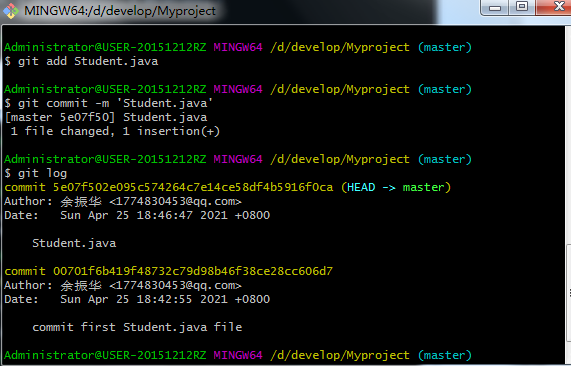The width and height of the screenshot is (571, 366).
Task: Click the '(HEAD -> master)' ref label
Action: 396,187
